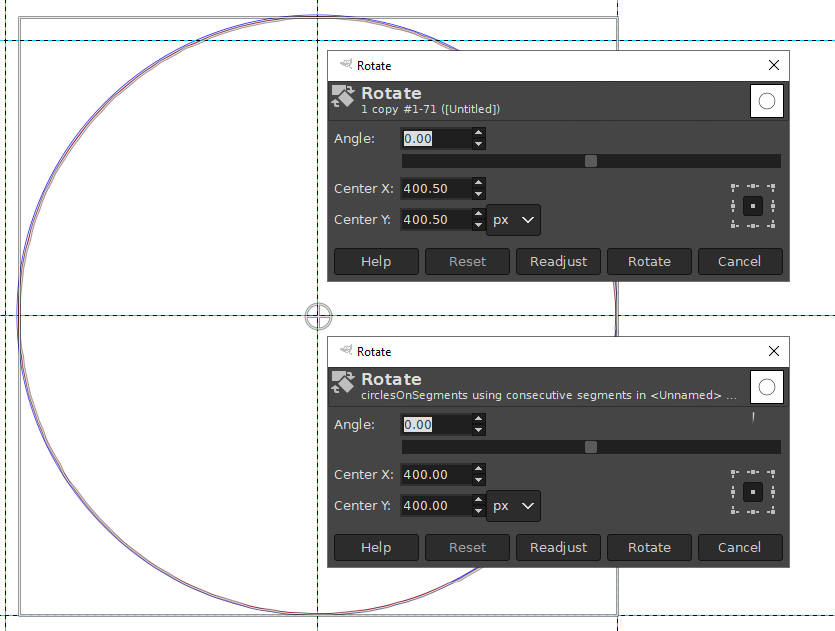Open px unit dropdown in lower dialog
The height and width of the screenshot is (631, 835).
513,506
